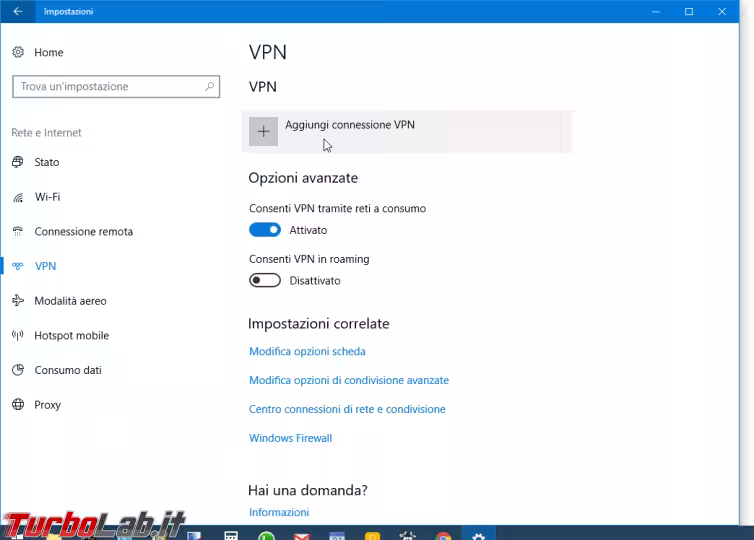Click the Consumo dati pie chart icon
Viewport: 754px width, 540px height.
point(18,370)
